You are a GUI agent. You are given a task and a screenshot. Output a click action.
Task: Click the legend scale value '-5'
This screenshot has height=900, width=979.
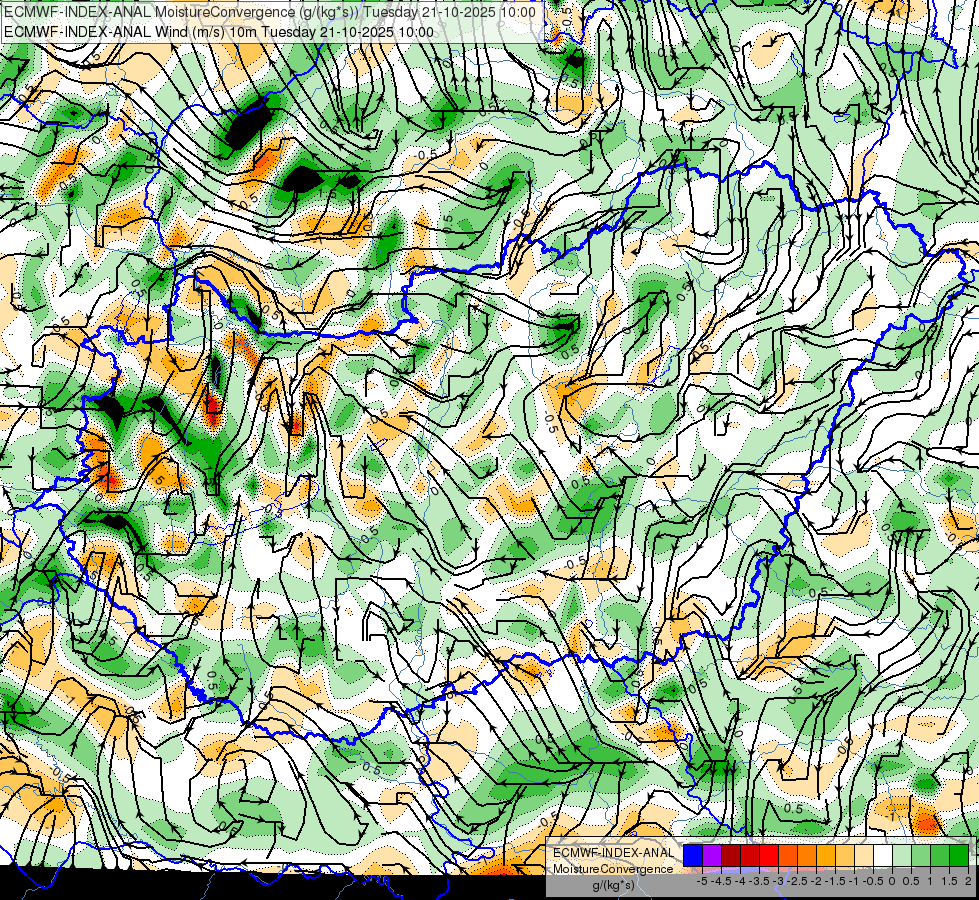(x=702, y=881)
